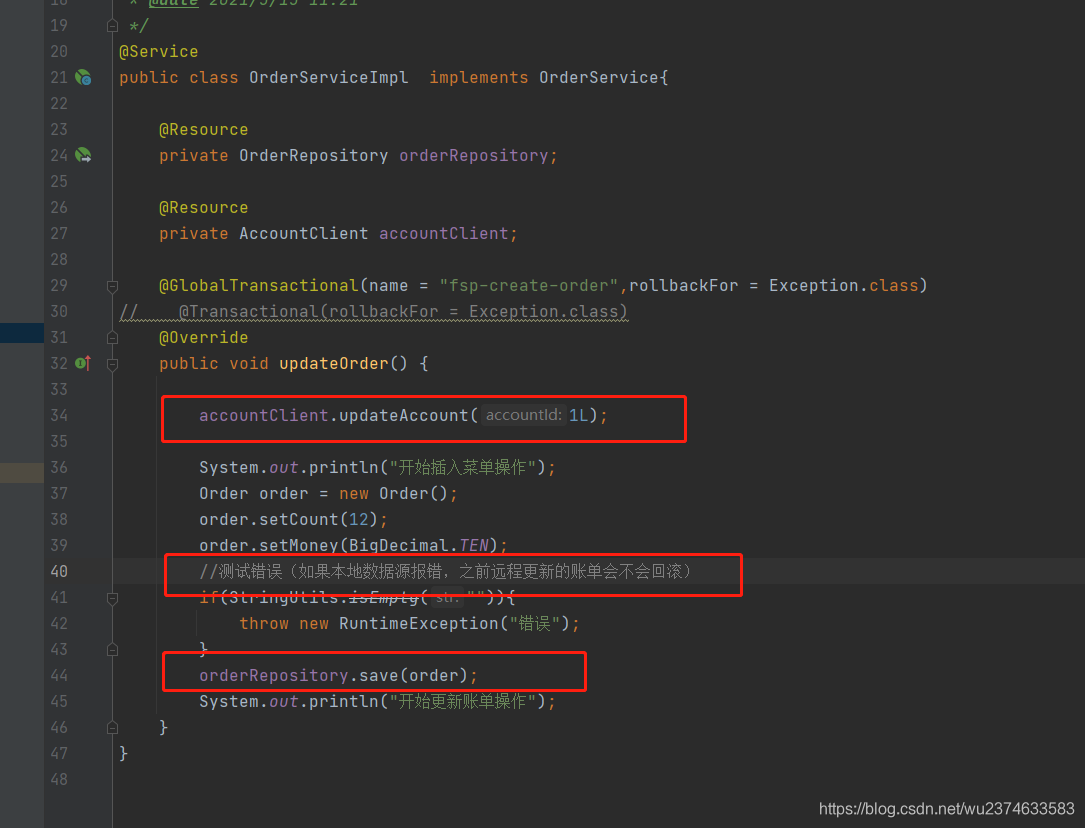The height and width of the screenshot is (828, 1085).
Task: Click the OrderServiceImpl class name
Action: (x=329, y=77)
